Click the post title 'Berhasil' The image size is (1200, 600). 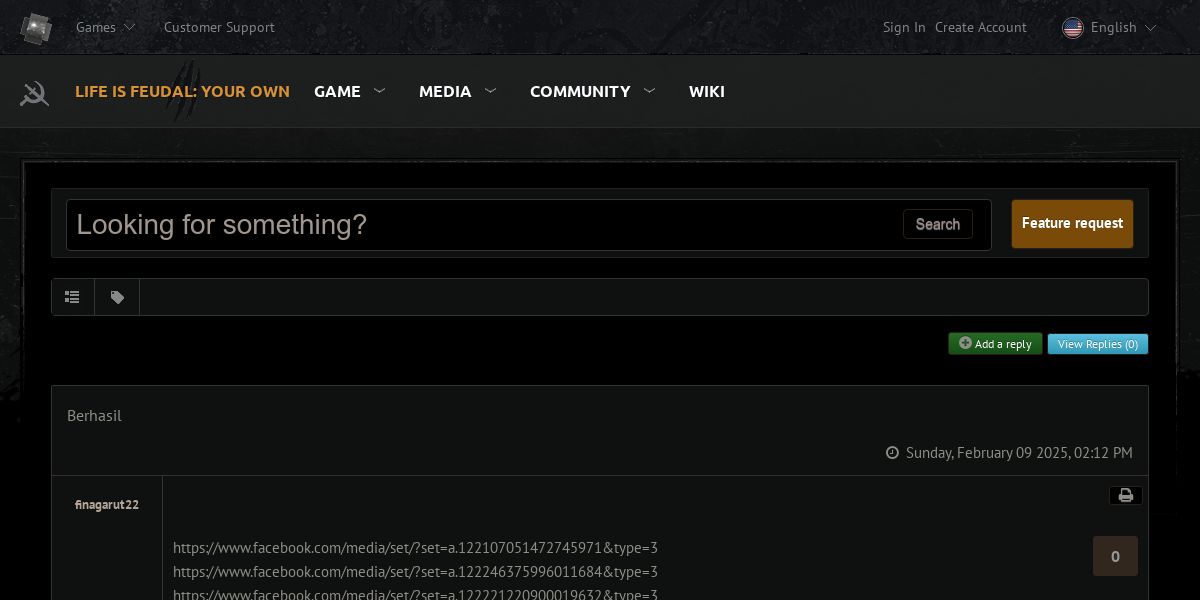[94, 415]
